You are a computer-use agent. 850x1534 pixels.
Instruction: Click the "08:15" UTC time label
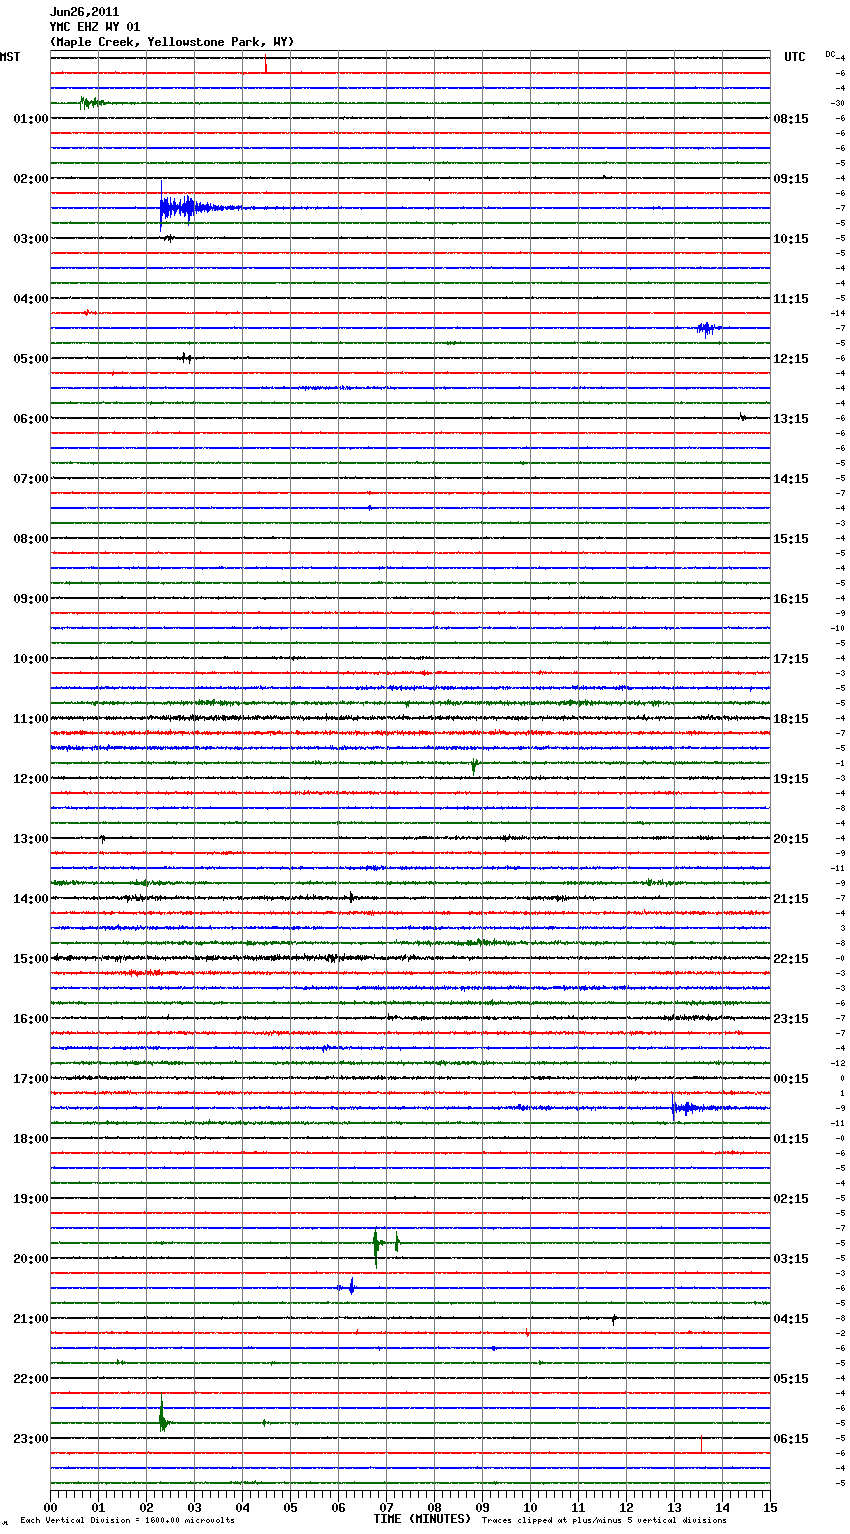(791, 119)
